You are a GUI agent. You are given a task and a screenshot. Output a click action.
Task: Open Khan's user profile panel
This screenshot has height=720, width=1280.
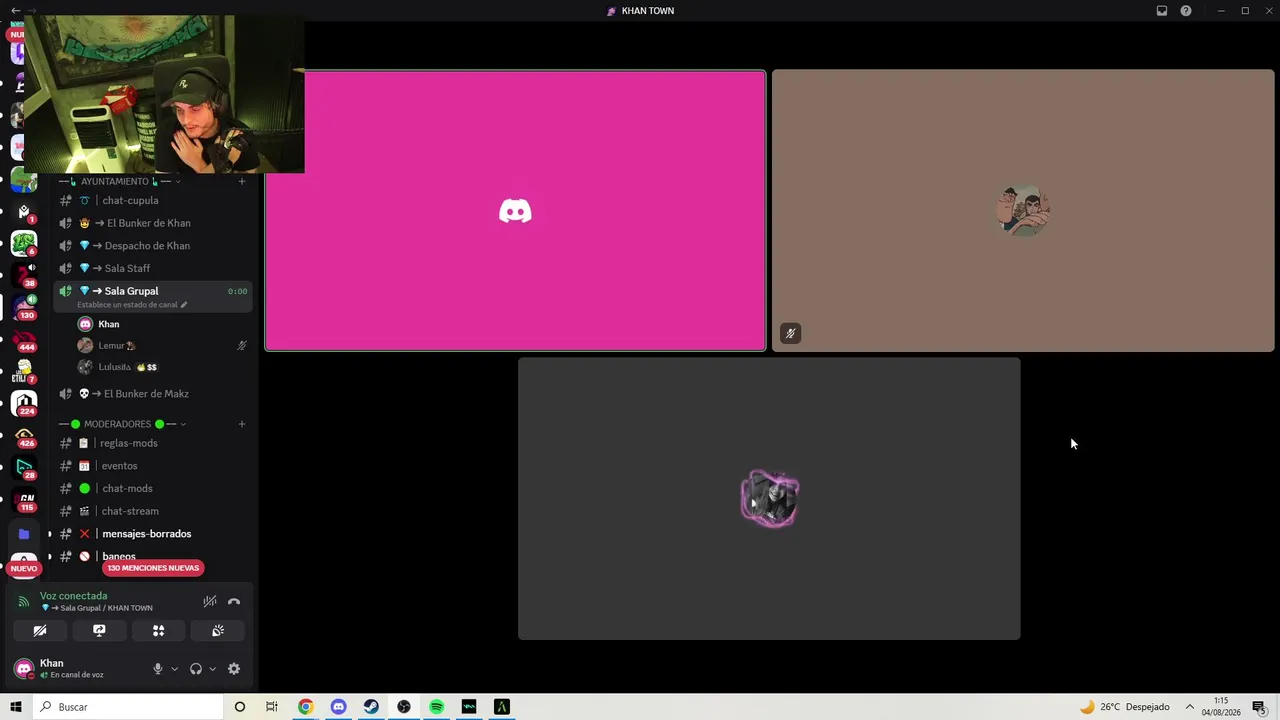pyautogui.click(x=75, y=668)
